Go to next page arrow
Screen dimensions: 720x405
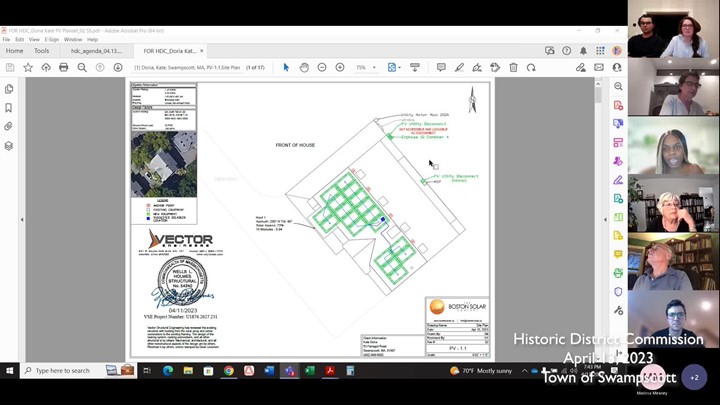pyautogui.click(x=118, y=68)
